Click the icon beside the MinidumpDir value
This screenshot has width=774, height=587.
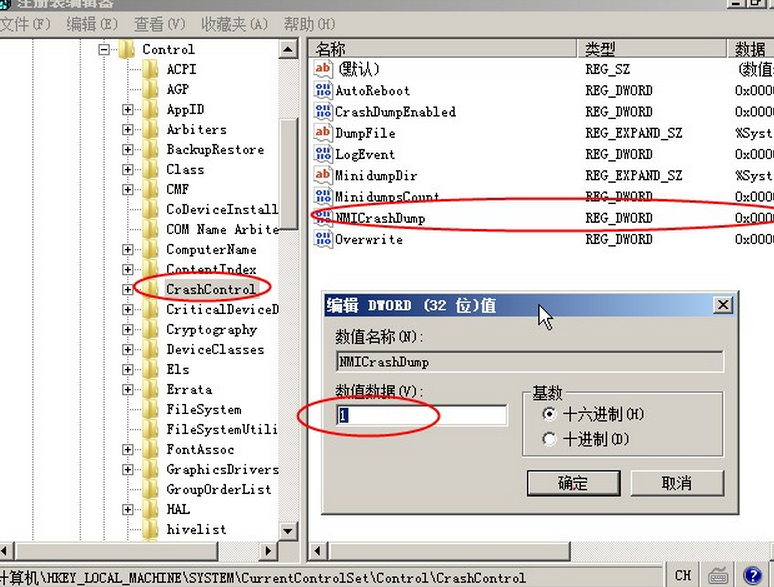[323, 175]
